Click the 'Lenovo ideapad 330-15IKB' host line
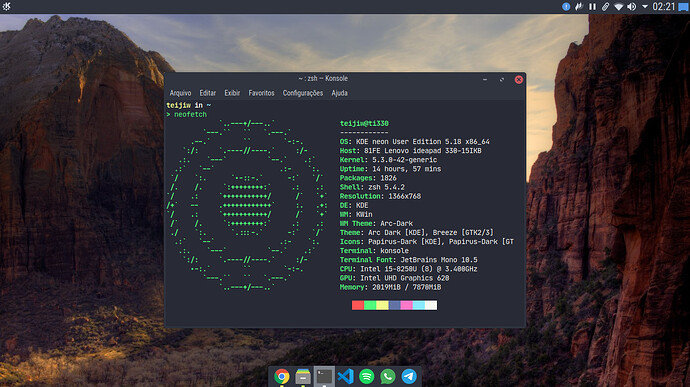This screenshot has width=690, height=387. (x=411, y=151)
